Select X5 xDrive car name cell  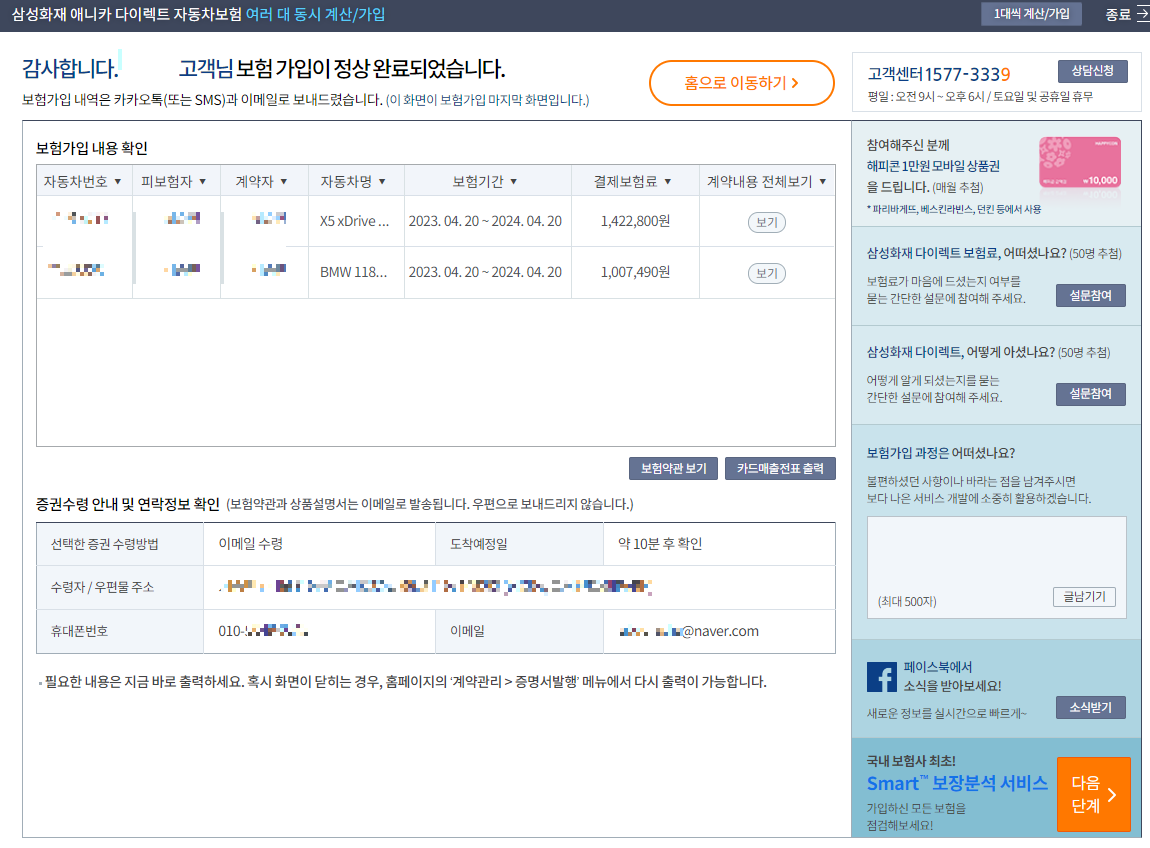[x=355, y=222]
